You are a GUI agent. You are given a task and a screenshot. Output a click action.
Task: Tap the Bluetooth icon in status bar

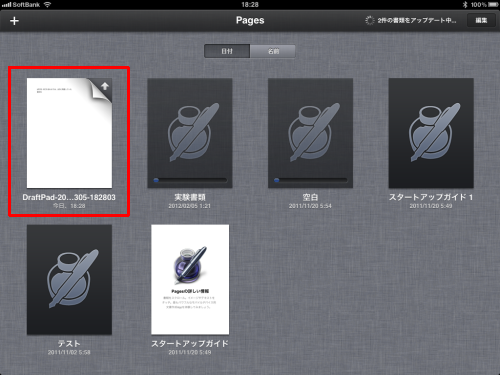(x=465, y=5)
